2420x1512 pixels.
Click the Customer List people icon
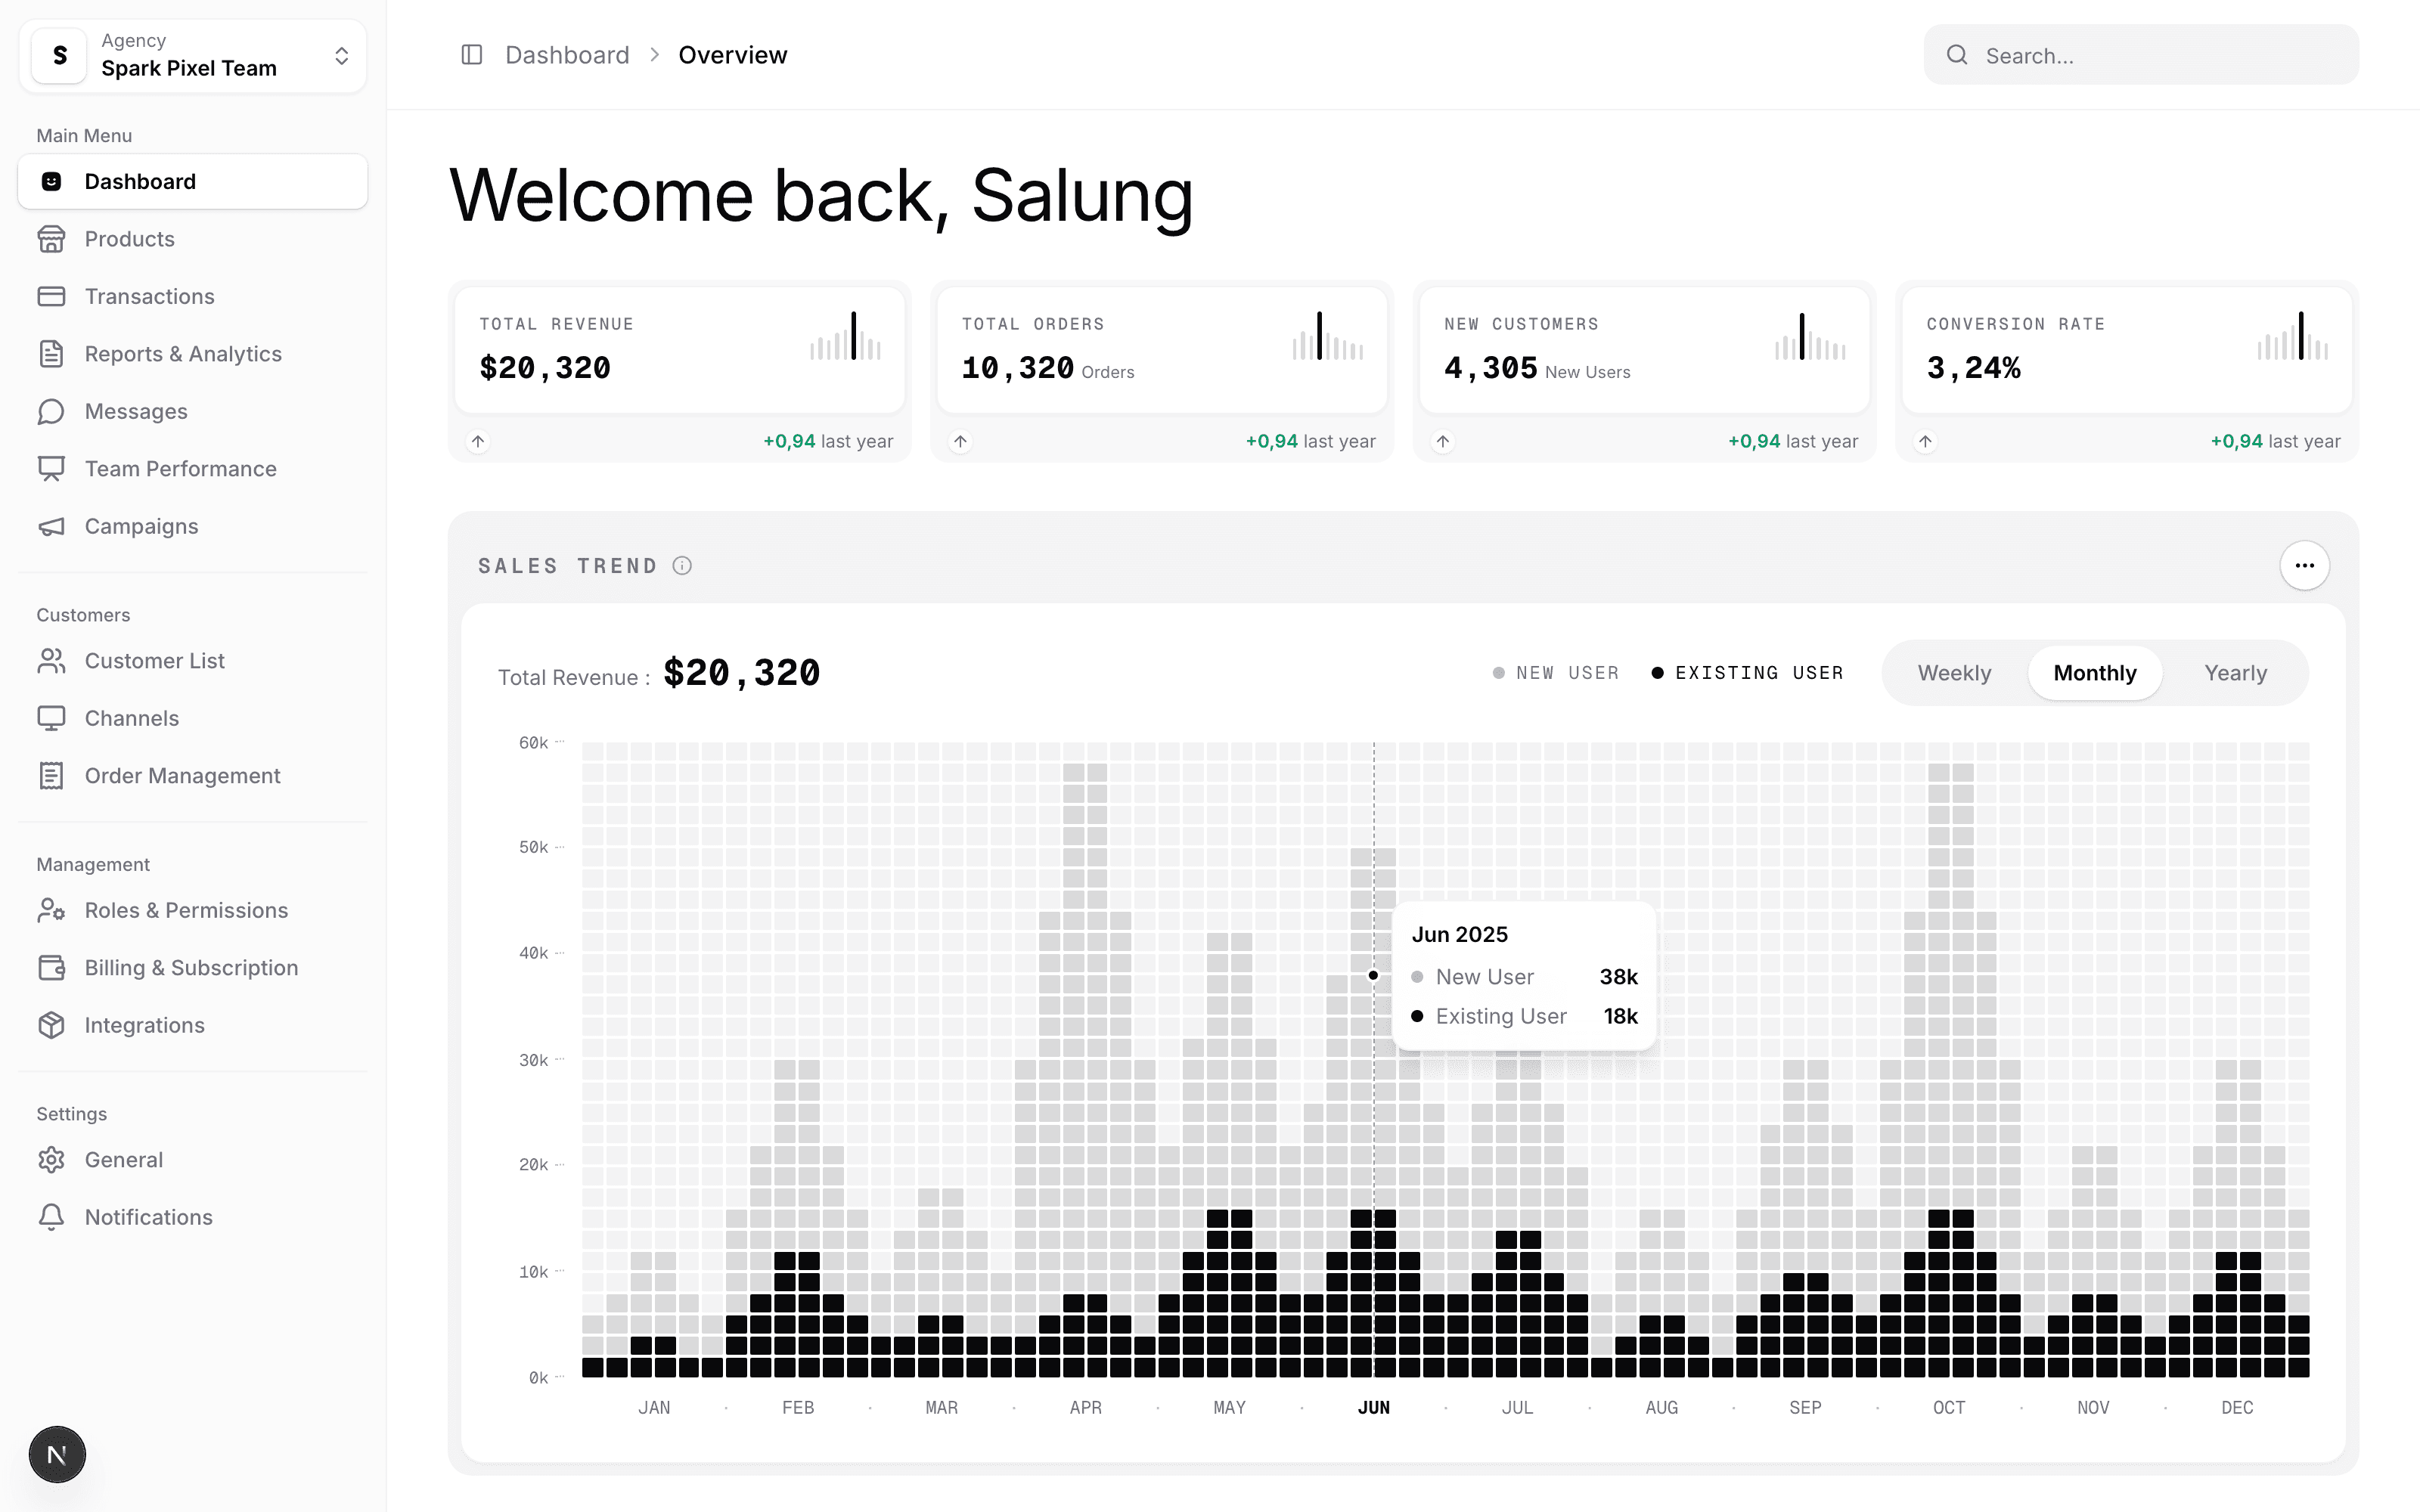coord(51,661)
